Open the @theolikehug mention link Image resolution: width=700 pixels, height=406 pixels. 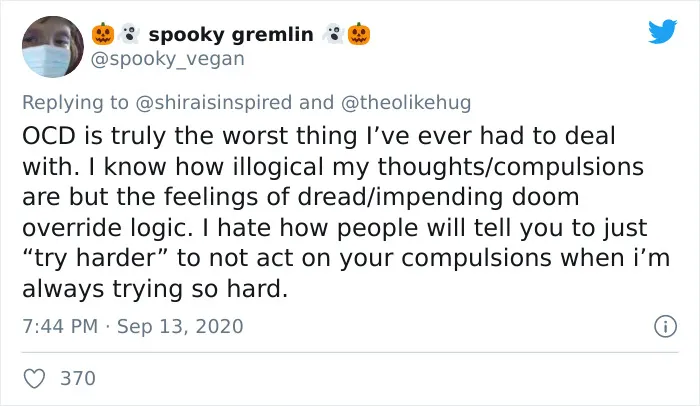click(406, 102)
